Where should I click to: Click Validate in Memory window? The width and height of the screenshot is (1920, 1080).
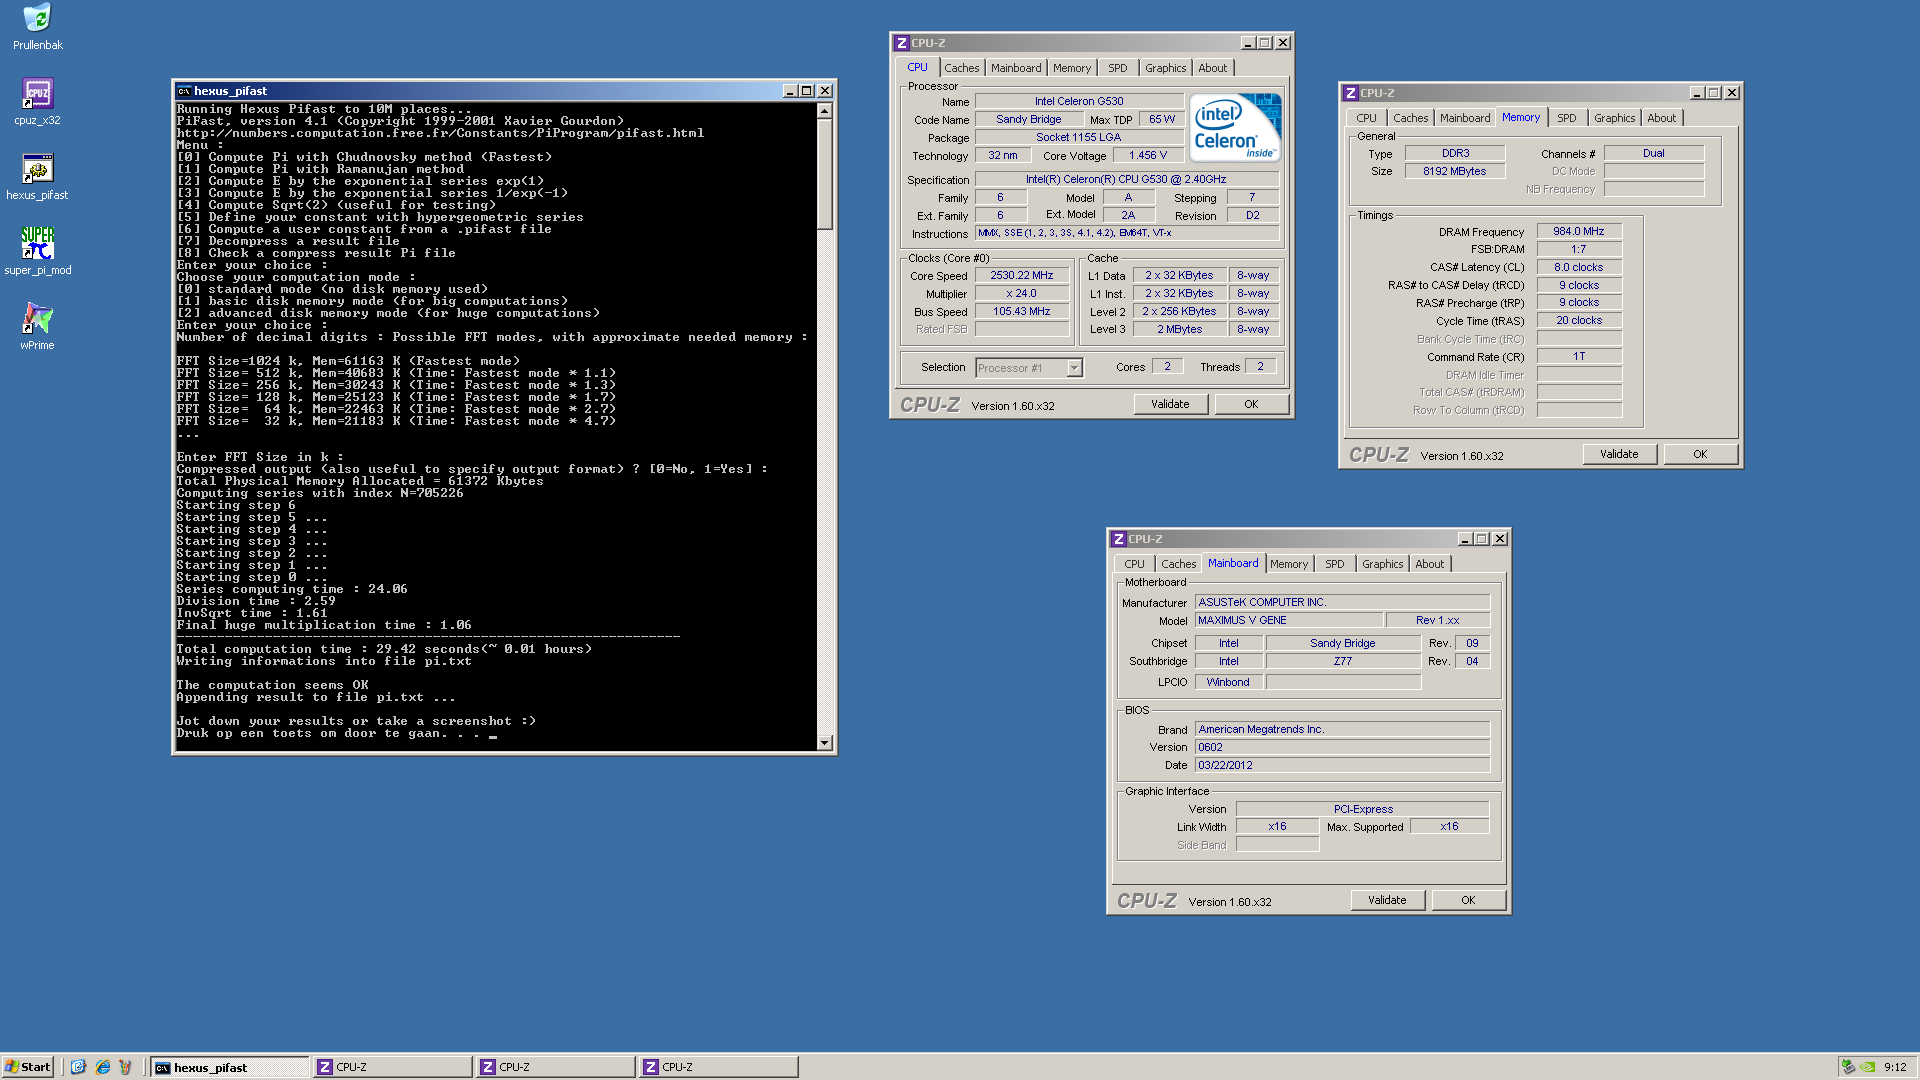1619,454
